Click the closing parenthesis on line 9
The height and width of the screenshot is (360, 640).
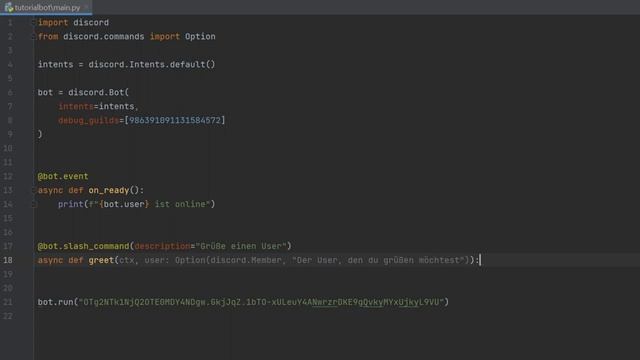(x=40, y=134)
